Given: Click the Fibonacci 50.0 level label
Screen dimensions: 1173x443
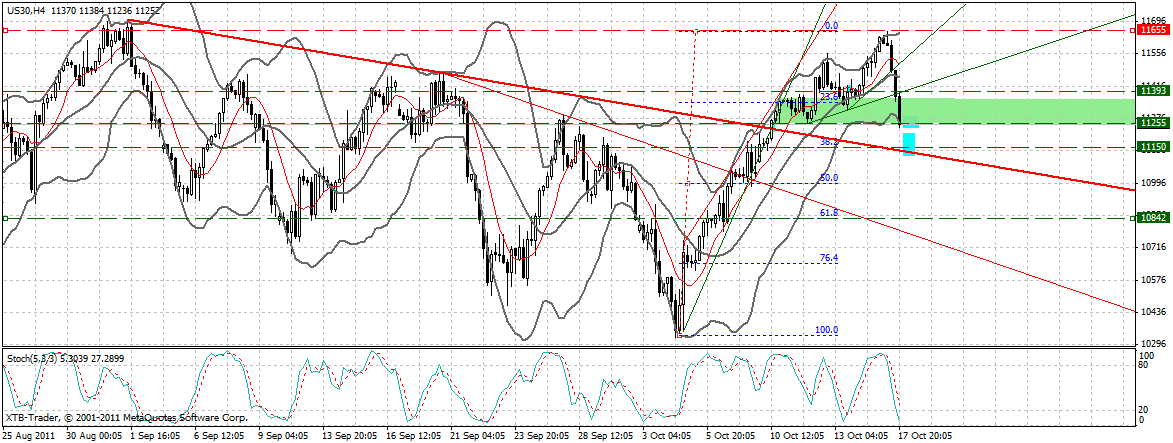Looking at the screenshot, I should [x=828, y=178].
